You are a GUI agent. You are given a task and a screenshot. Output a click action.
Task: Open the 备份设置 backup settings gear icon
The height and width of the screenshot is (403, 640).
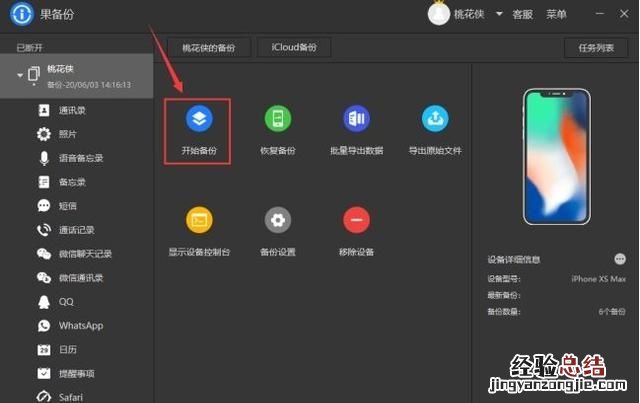(278, 220)
